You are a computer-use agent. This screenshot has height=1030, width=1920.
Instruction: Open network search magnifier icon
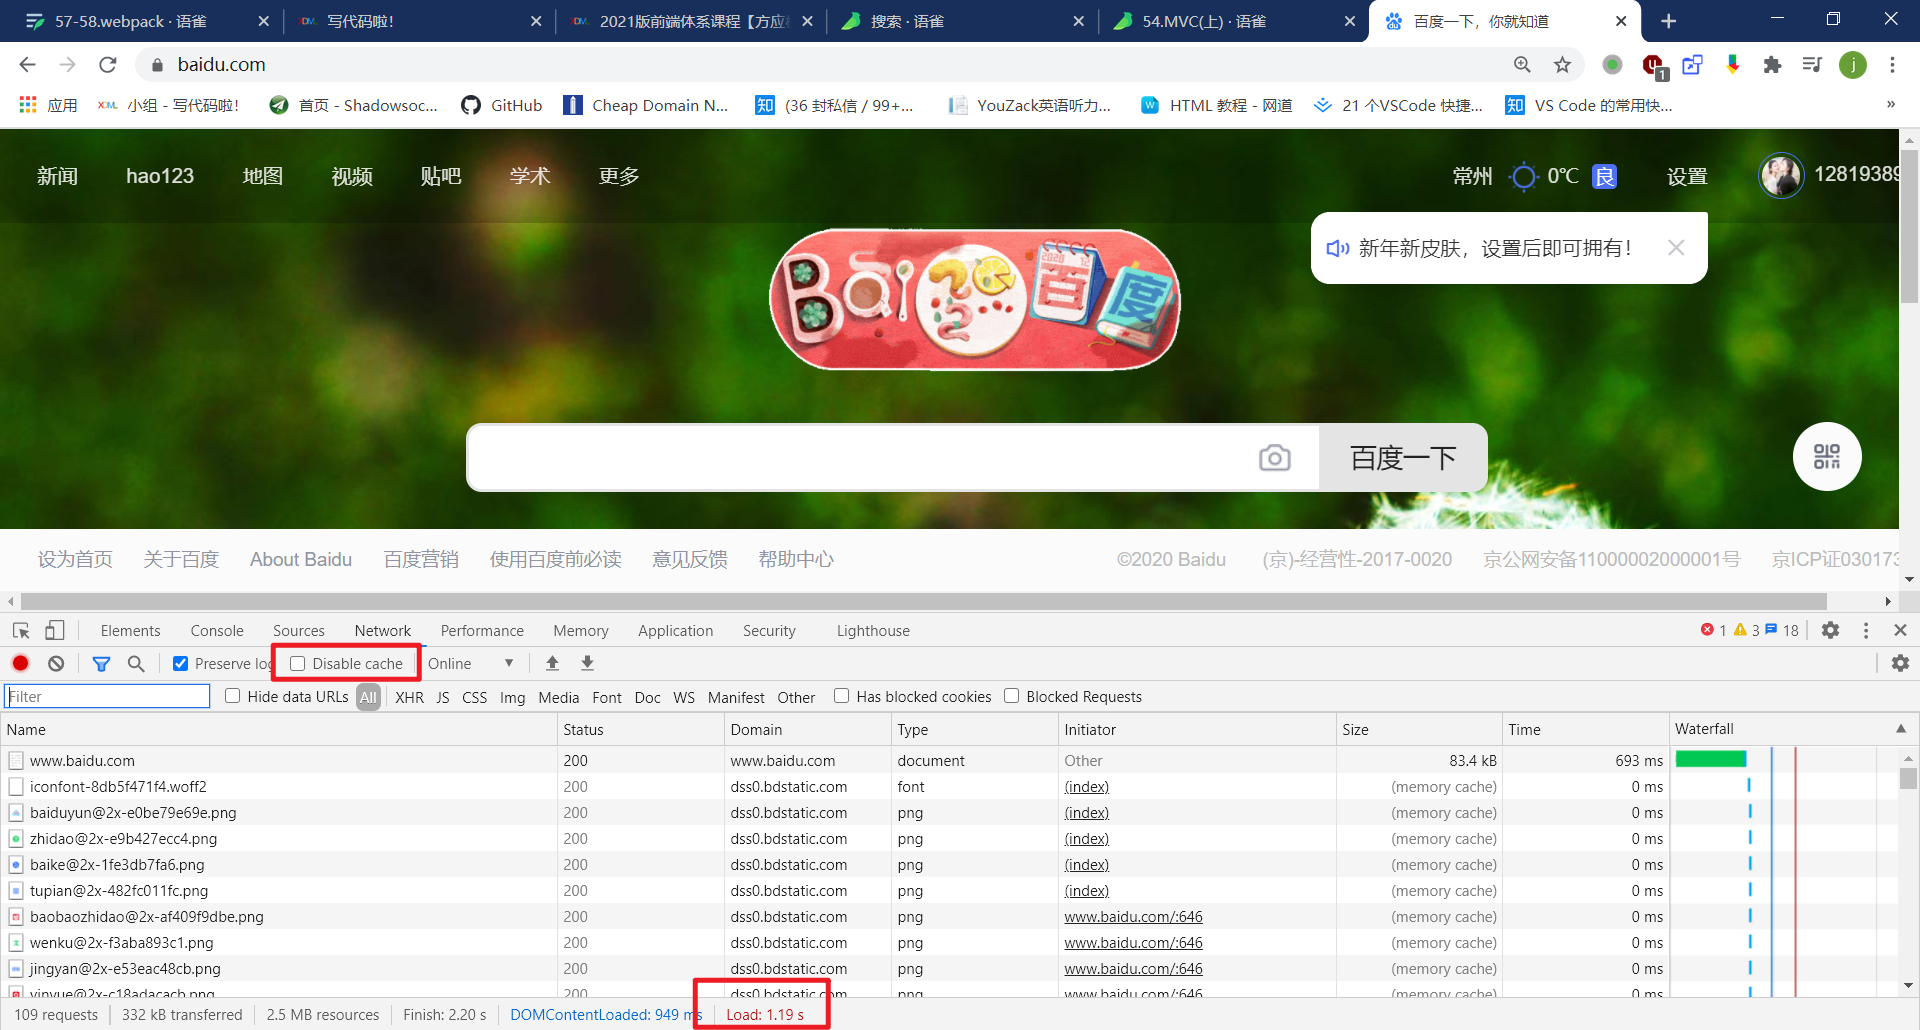coord(136,663)
